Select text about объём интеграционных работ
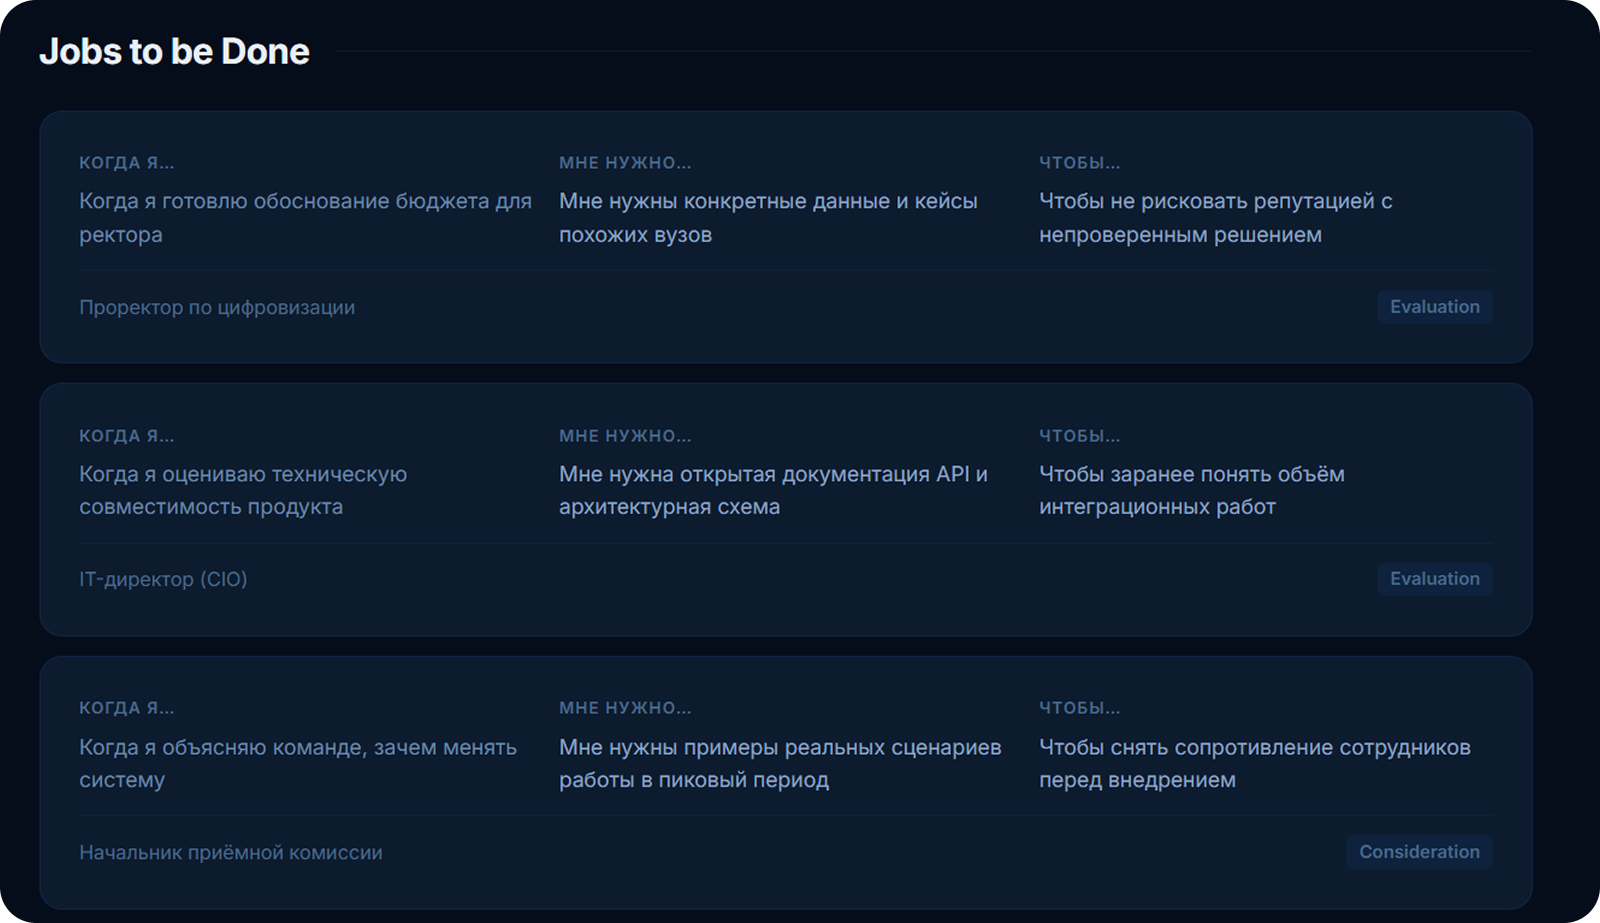1600x923 pixels. click(x=1191, y=490)
